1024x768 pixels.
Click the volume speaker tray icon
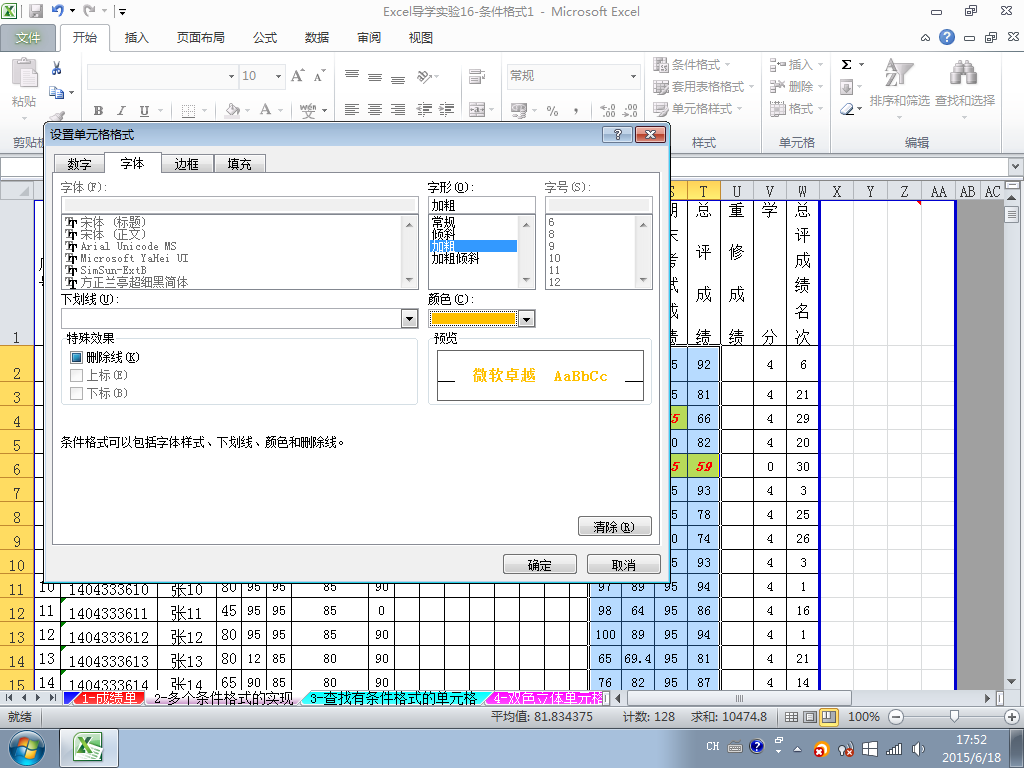click(x=918, y=748)
